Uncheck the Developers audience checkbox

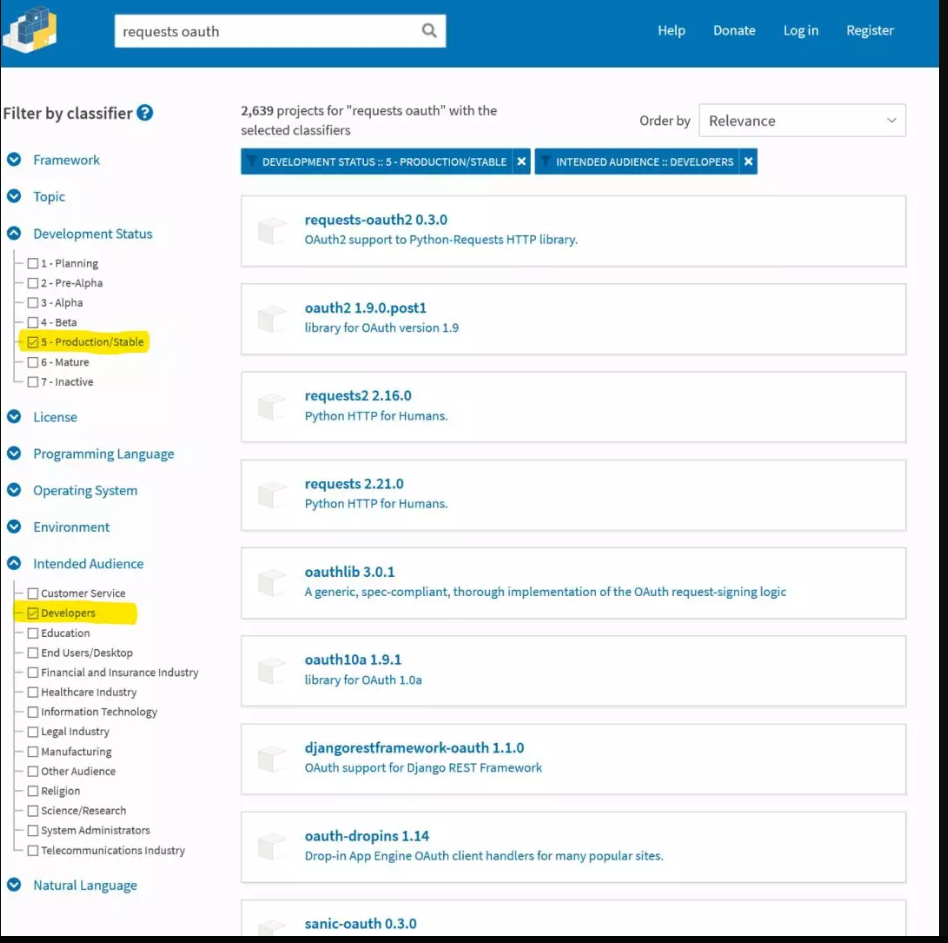[x=33, y=613]
